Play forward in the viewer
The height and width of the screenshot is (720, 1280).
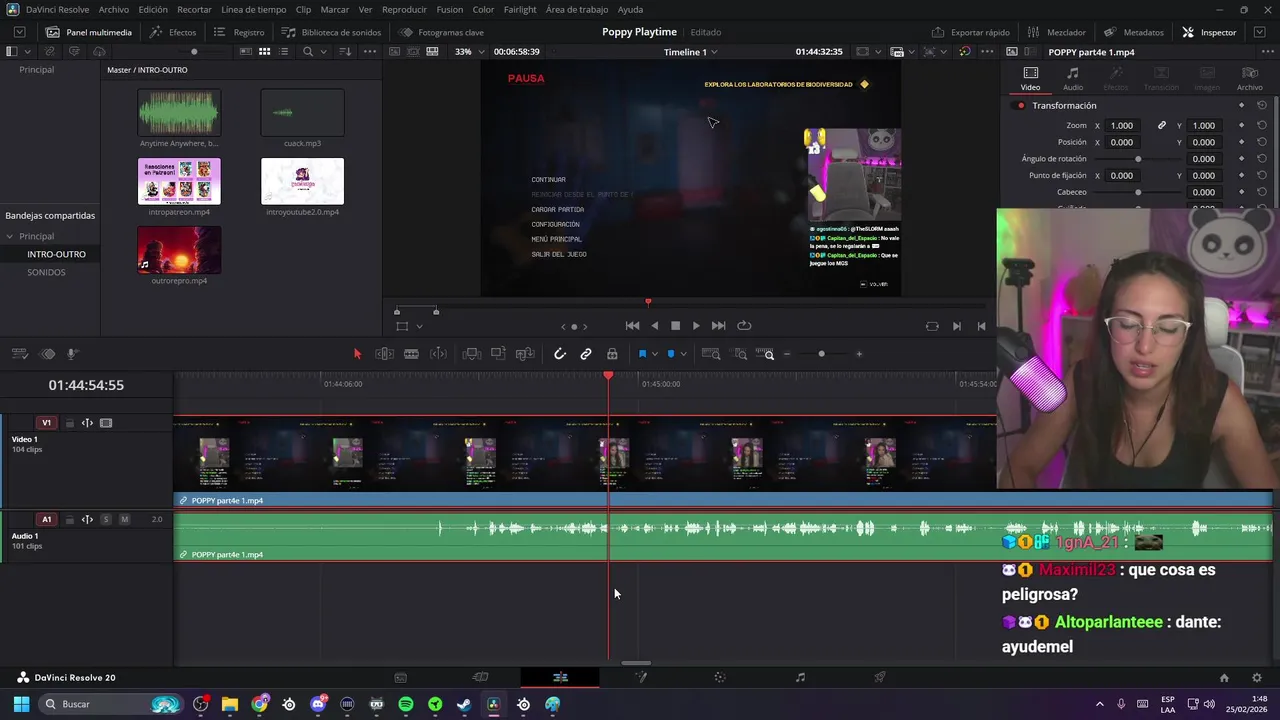(696, 326)
